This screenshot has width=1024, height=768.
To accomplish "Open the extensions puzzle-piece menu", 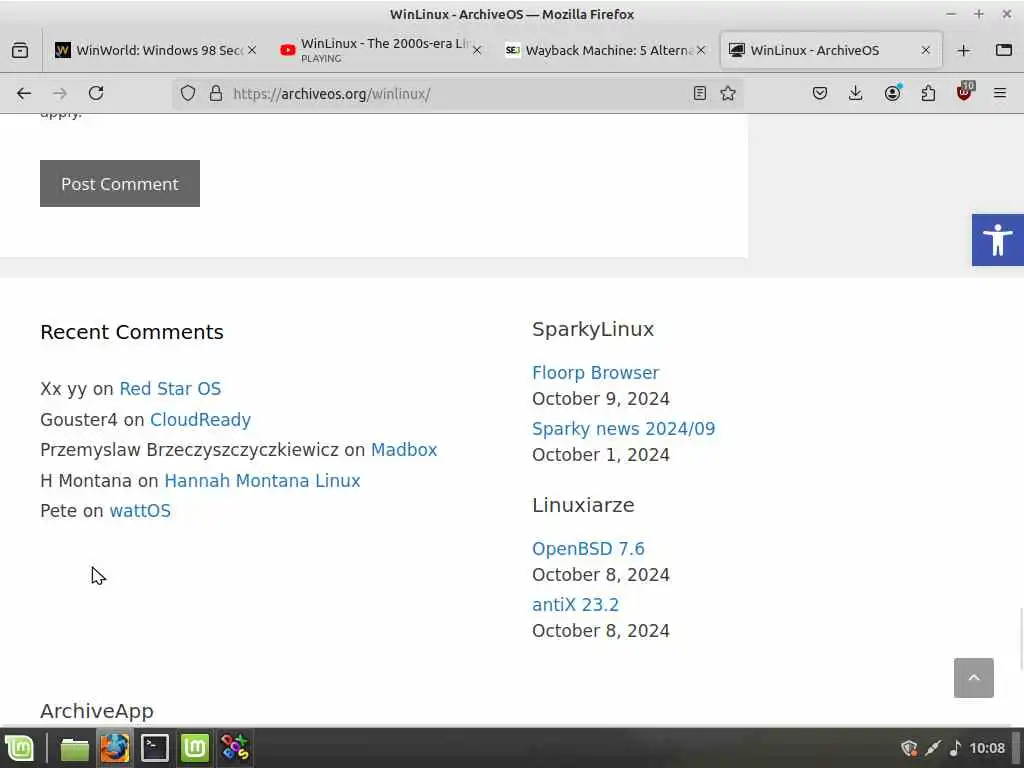I will click(x=928, y=93).
